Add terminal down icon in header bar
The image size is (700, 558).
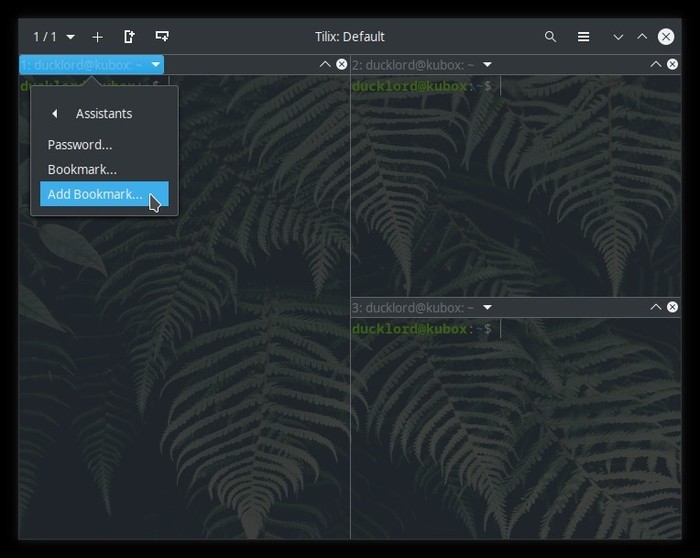coord(162,36)
